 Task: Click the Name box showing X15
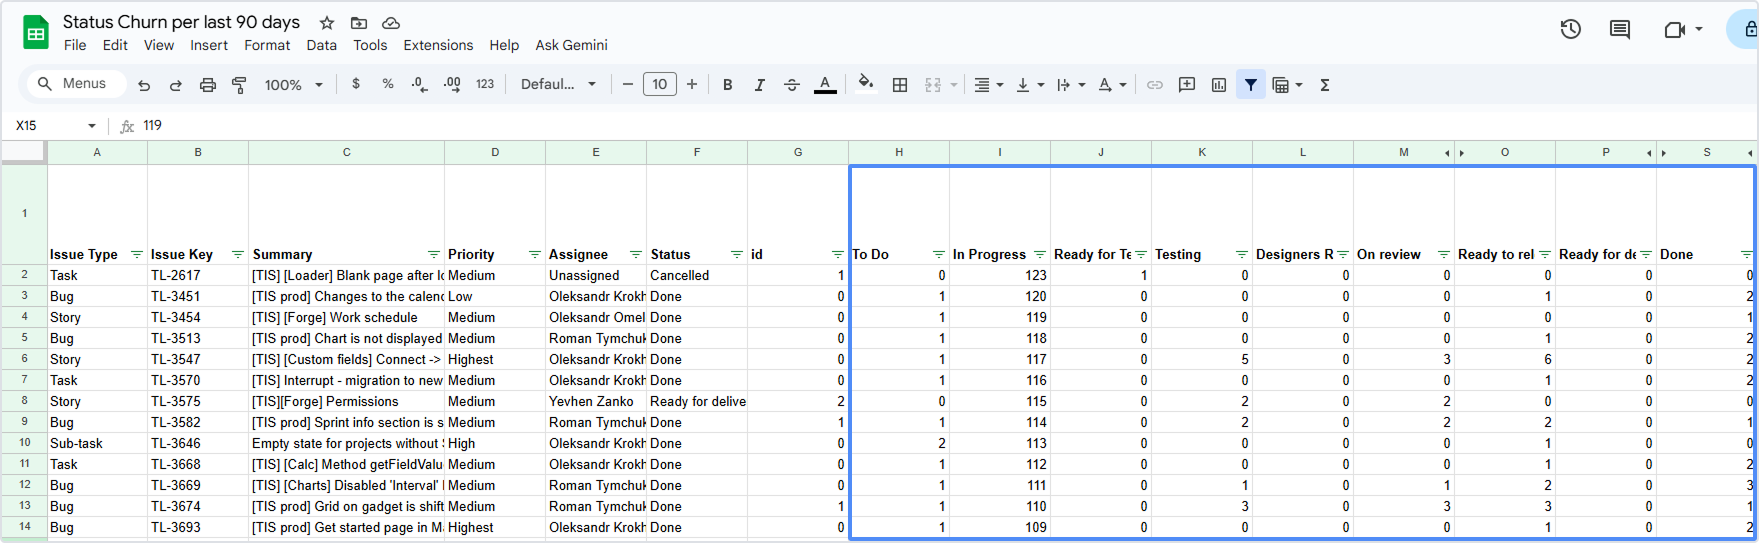point(46,126)
